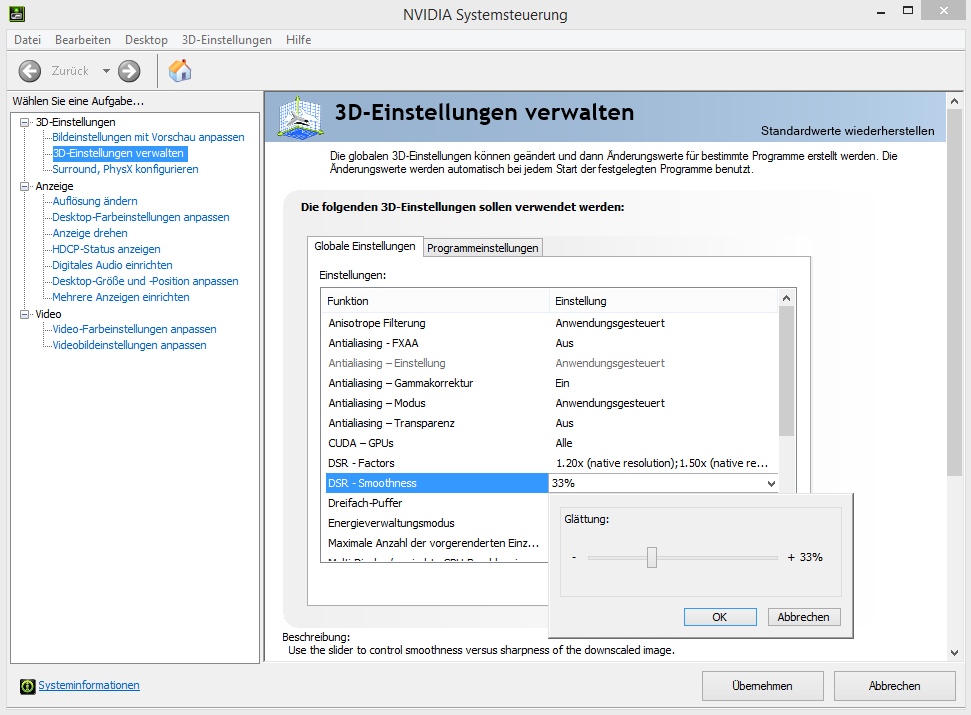Image resolution: width=971 pixels, height=715 pixels.
Task: Open the Datei menu
Action: pyautogui.click(x=27, y=40)
